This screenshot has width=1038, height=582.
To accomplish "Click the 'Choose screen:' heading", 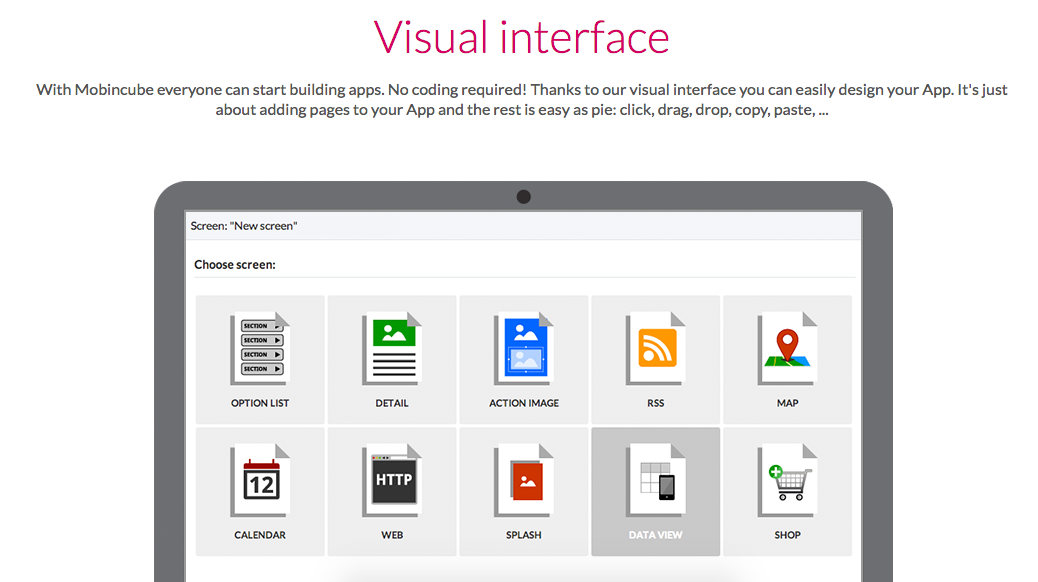I will [235, 265].
